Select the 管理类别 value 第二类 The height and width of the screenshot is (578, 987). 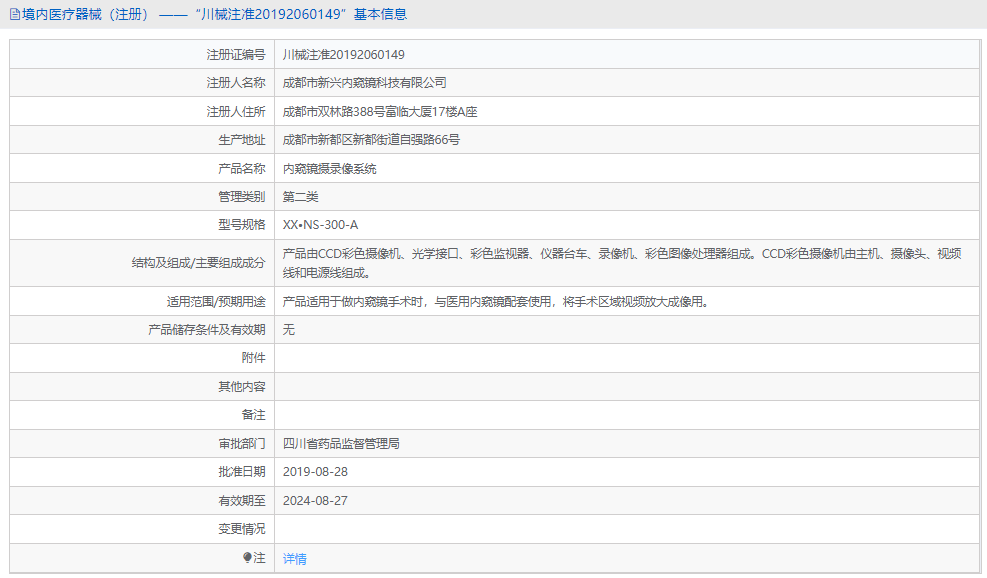(x=302, y=196)
